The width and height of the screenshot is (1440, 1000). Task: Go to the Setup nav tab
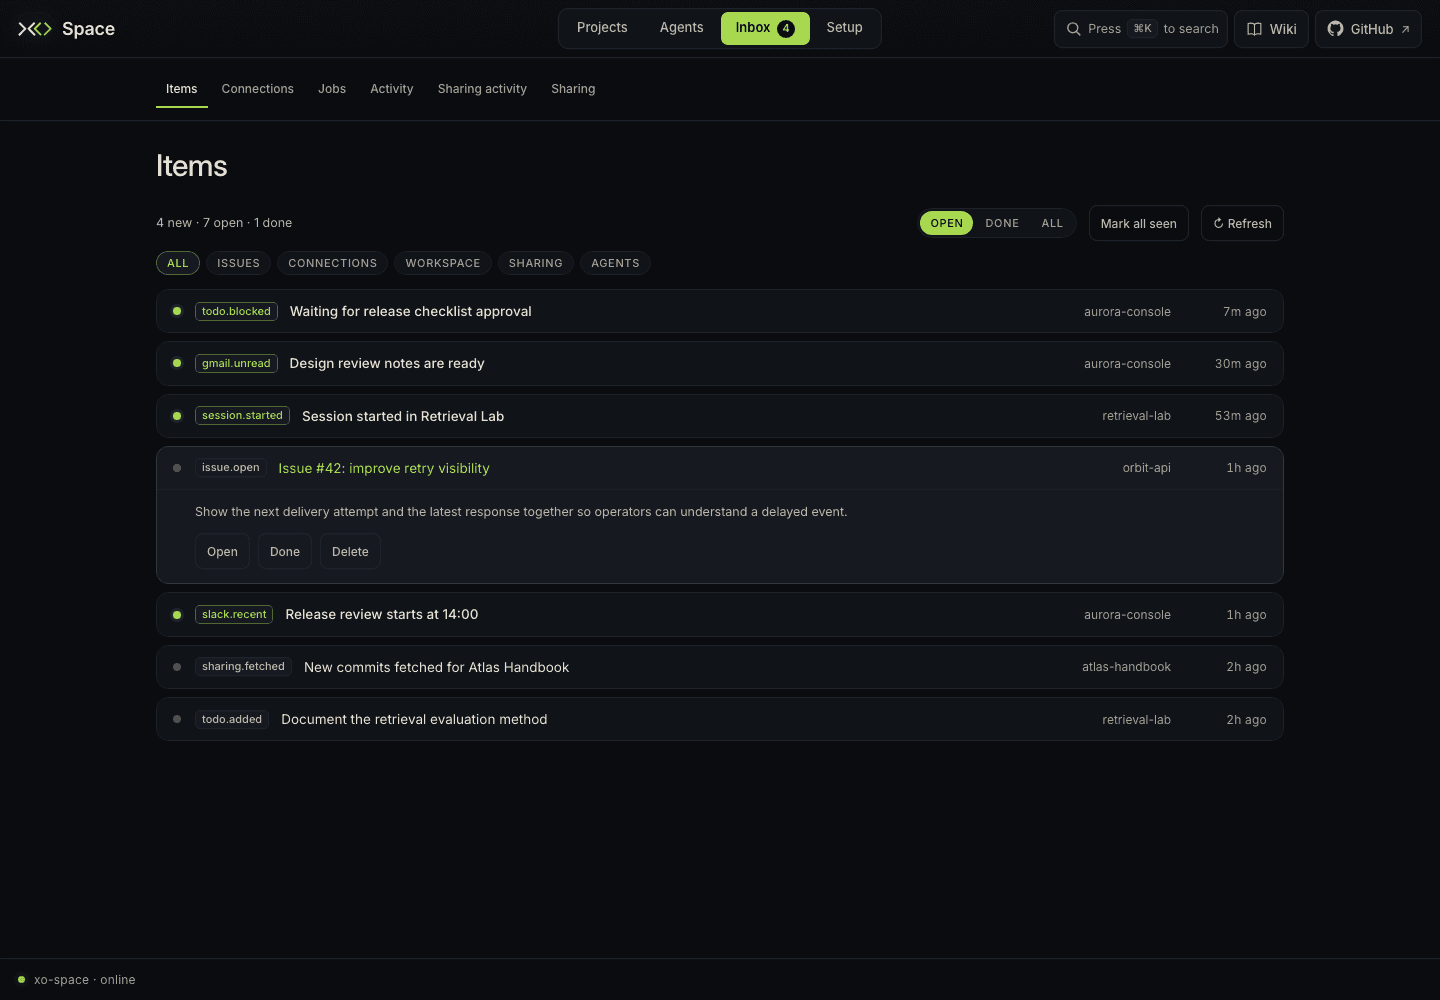[x=844, y=28]
